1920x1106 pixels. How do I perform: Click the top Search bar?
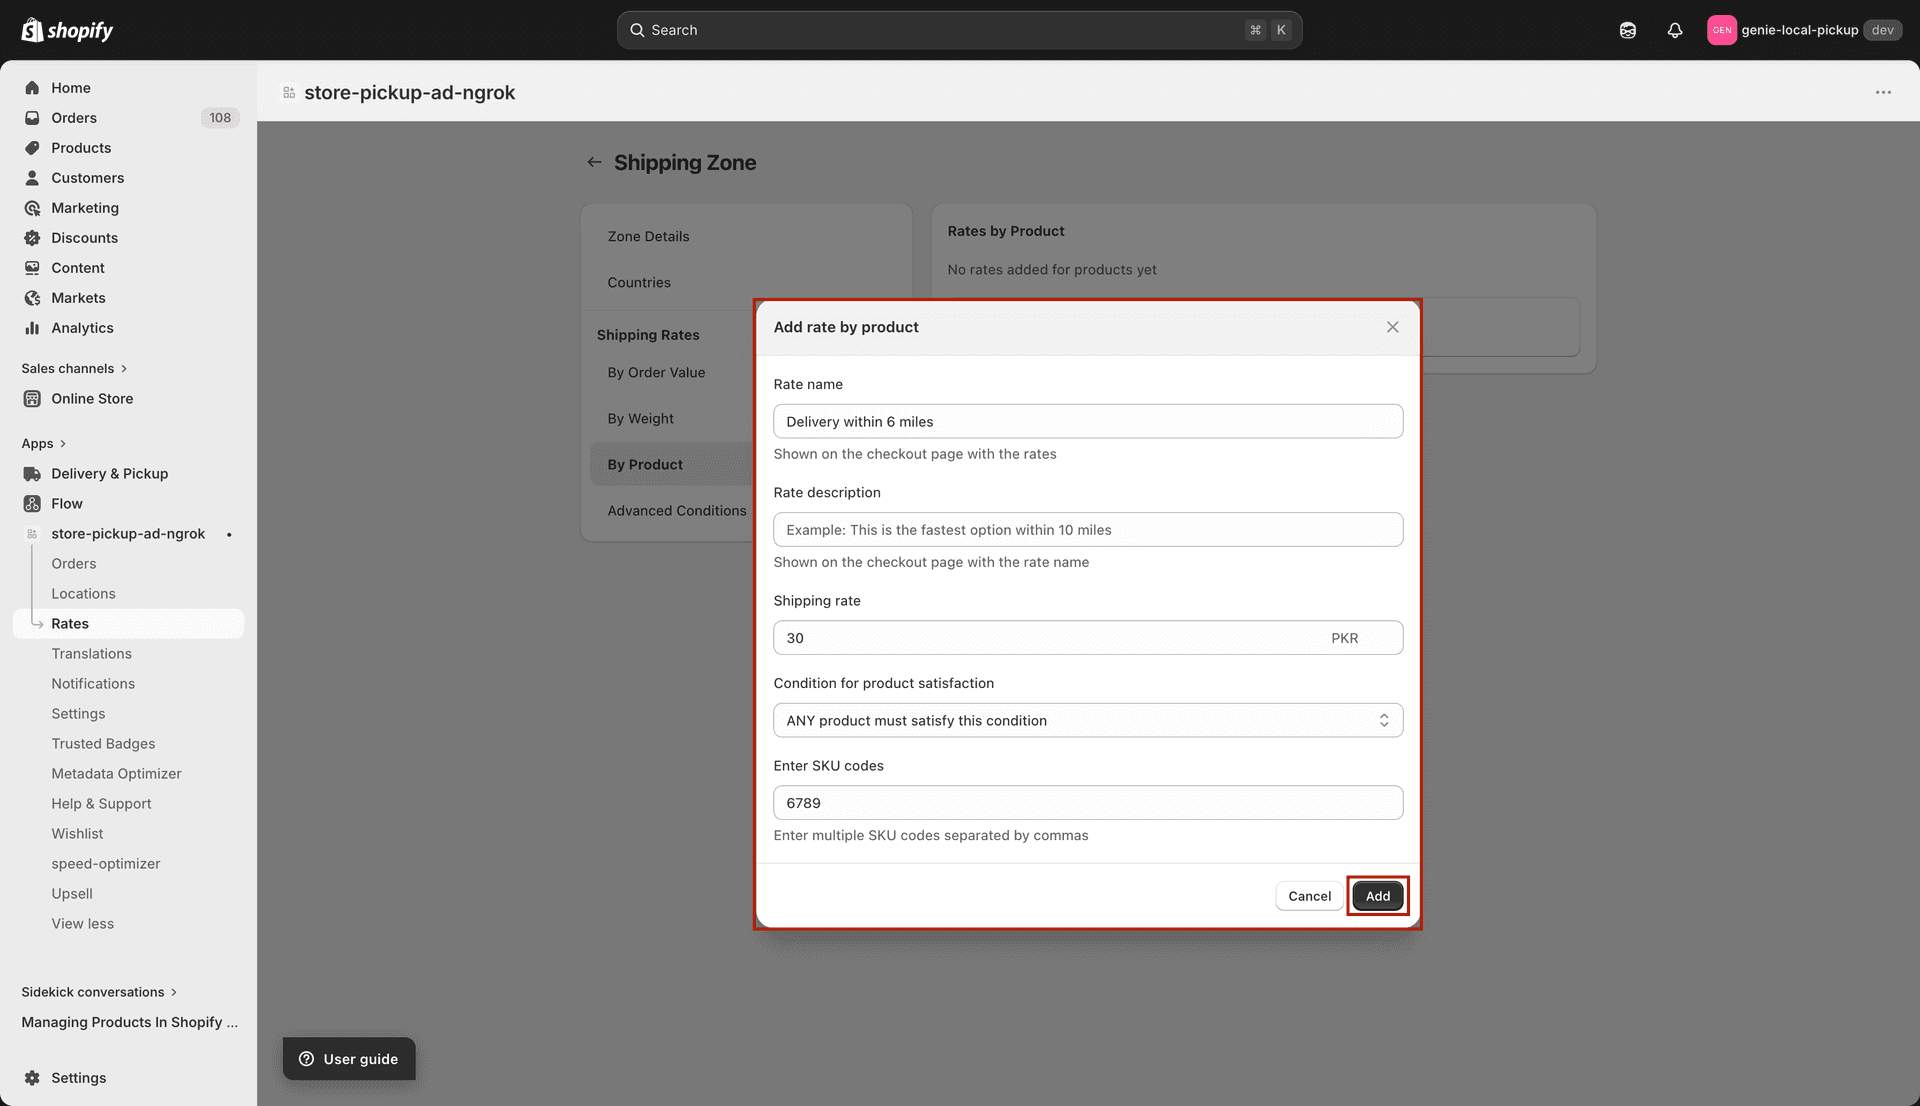tap(959, 30)
